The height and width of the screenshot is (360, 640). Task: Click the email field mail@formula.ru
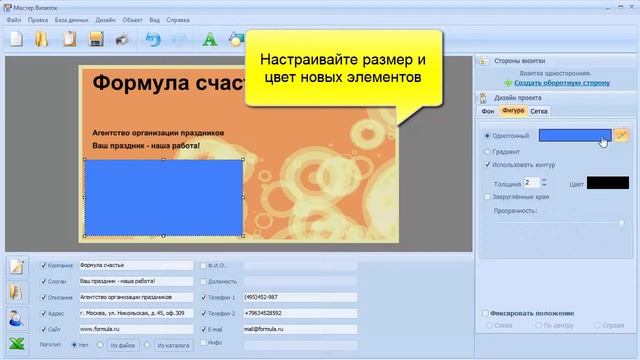click(300, 329)
